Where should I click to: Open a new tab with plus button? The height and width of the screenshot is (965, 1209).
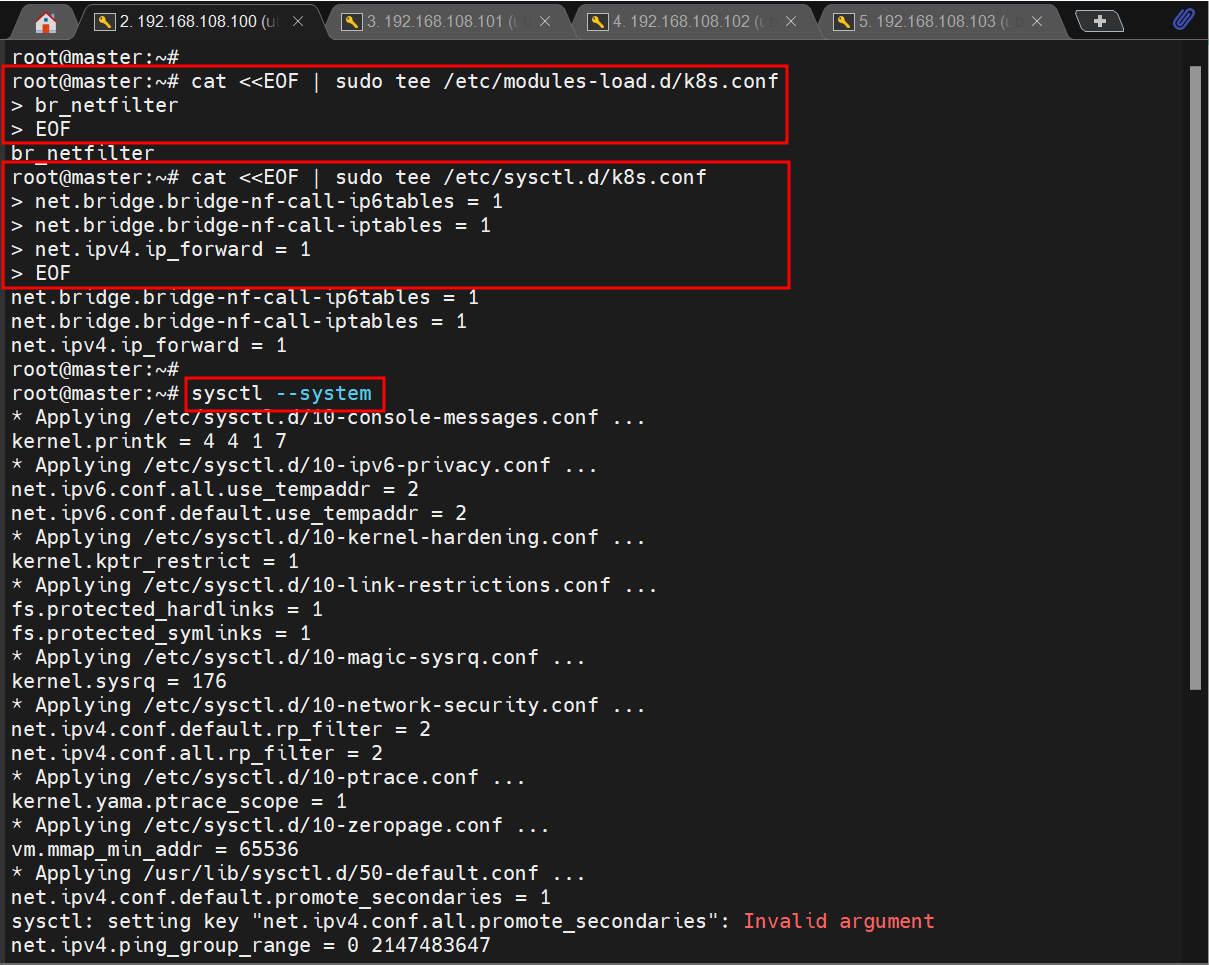(x=1099, y=22)
